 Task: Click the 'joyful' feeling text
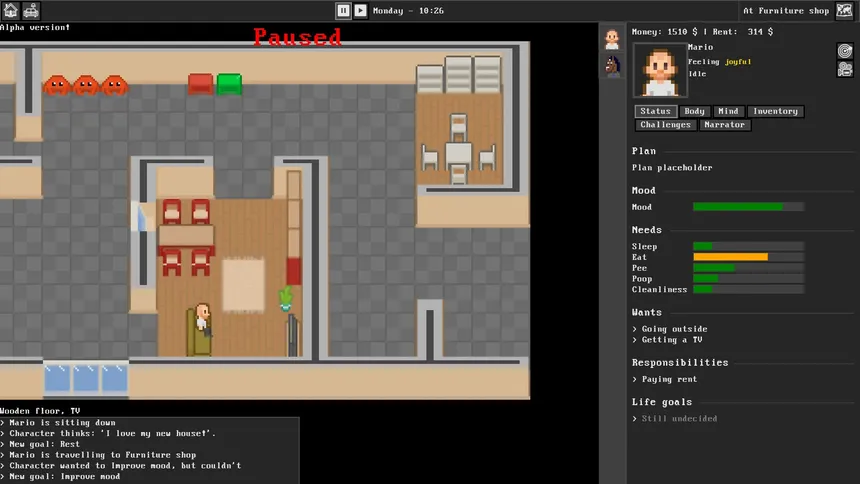point(738,62)
